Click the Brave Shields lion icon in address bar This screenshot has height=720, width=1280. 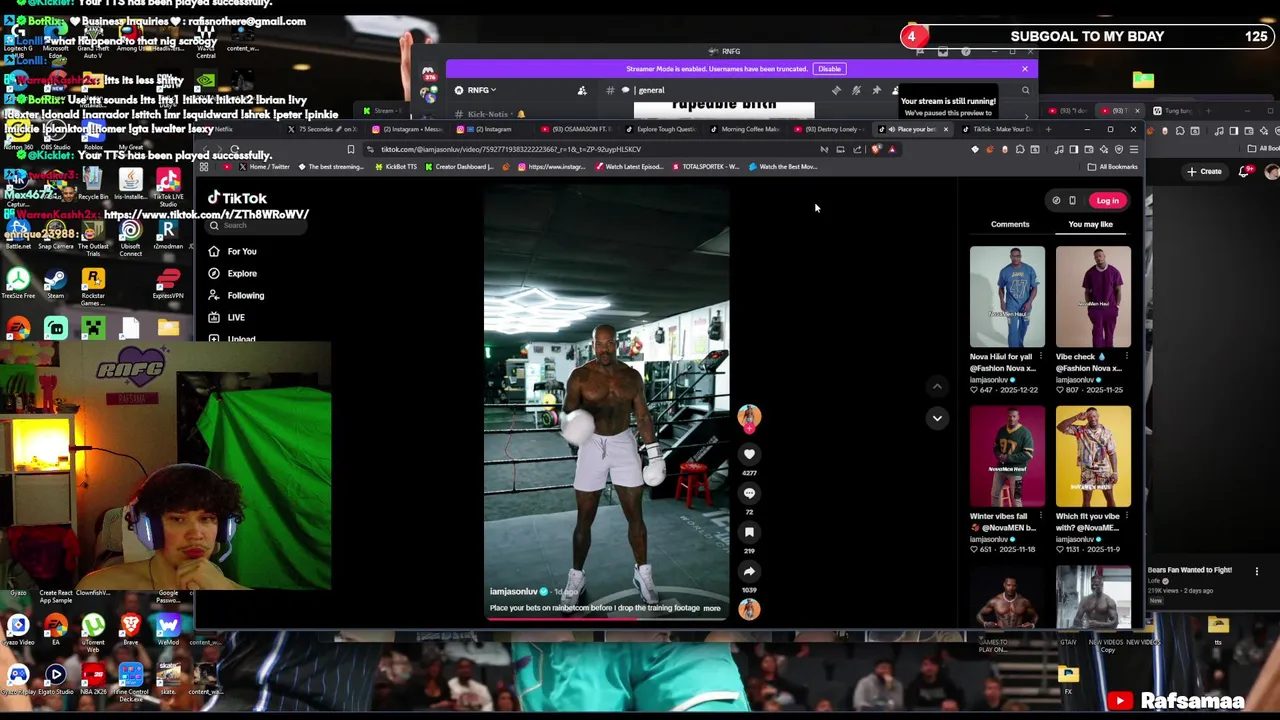[x=876, y=150]
